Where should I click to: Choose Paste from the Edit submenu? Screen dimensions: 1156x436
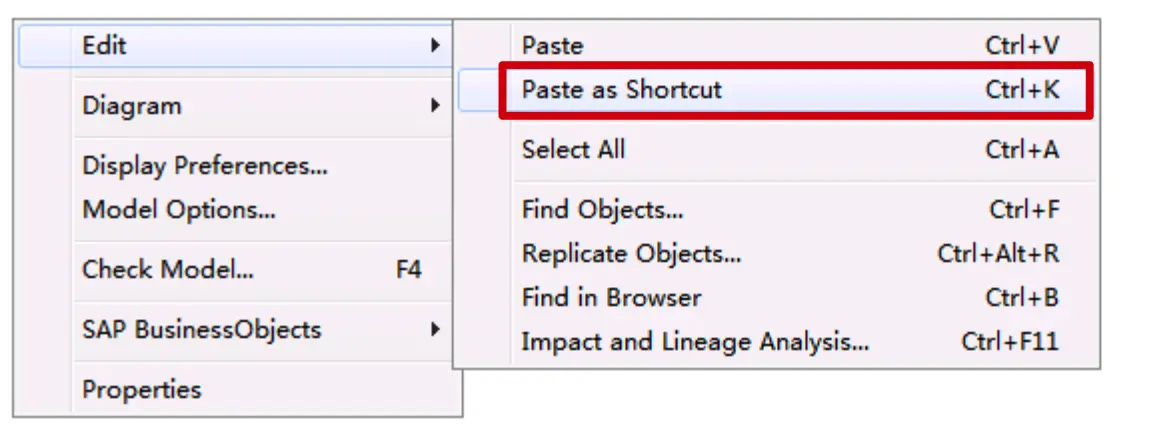[x=776, y=46]
